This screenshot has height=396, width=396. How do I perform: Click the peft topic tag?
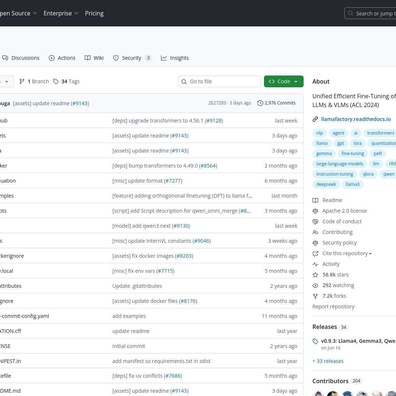[x=378, y=154]
